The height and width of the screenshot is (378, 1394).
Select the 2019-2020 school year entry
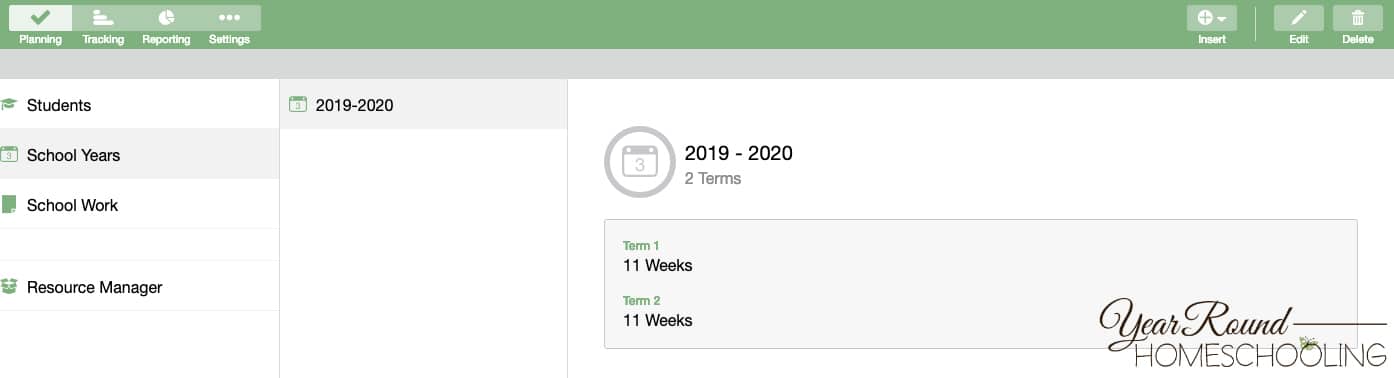click(423, 104)
